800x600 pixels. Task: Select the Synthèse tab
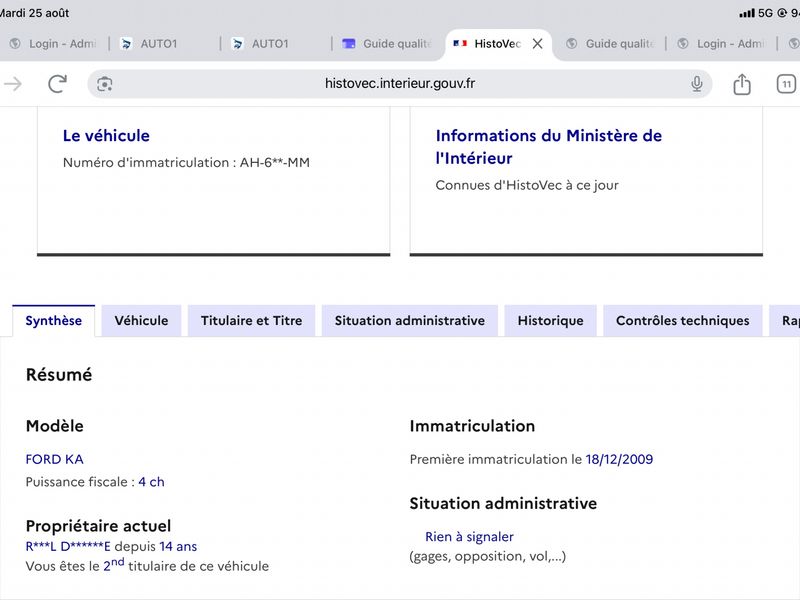[54, 320]
